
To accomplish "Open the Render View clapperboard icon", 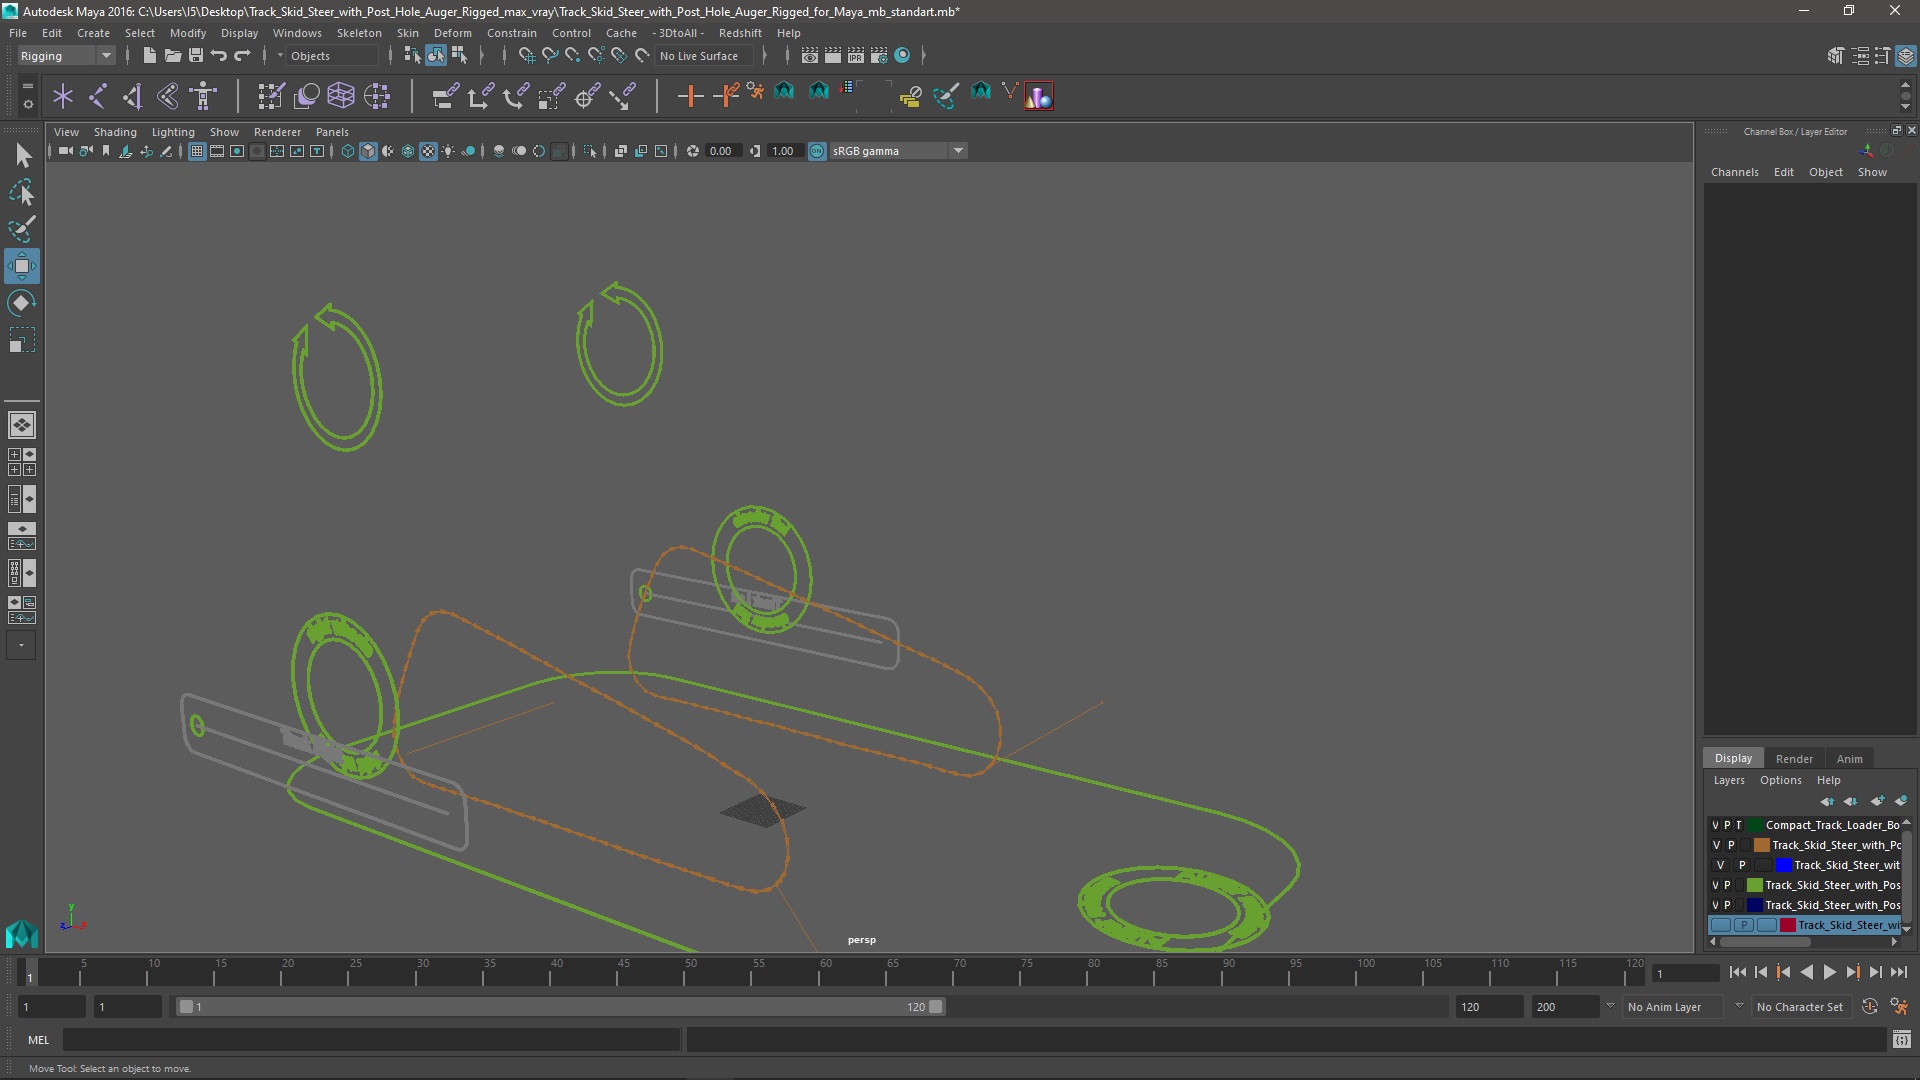I will [x=810, y=56].
